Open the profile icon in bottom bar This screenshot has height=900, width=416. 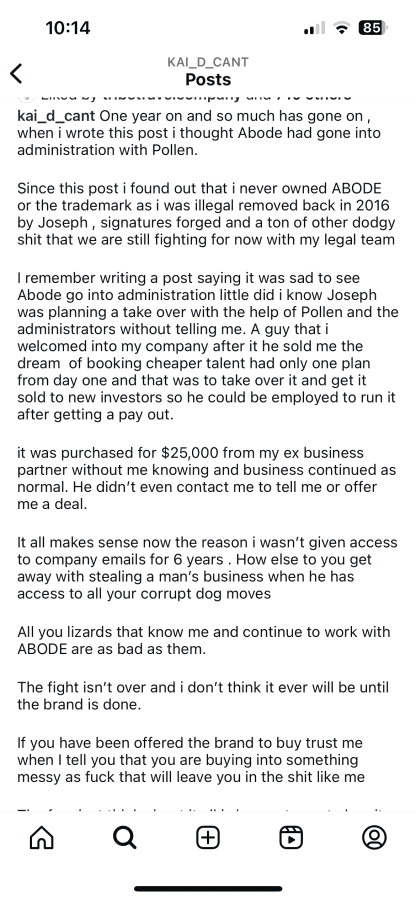point(374,838)
